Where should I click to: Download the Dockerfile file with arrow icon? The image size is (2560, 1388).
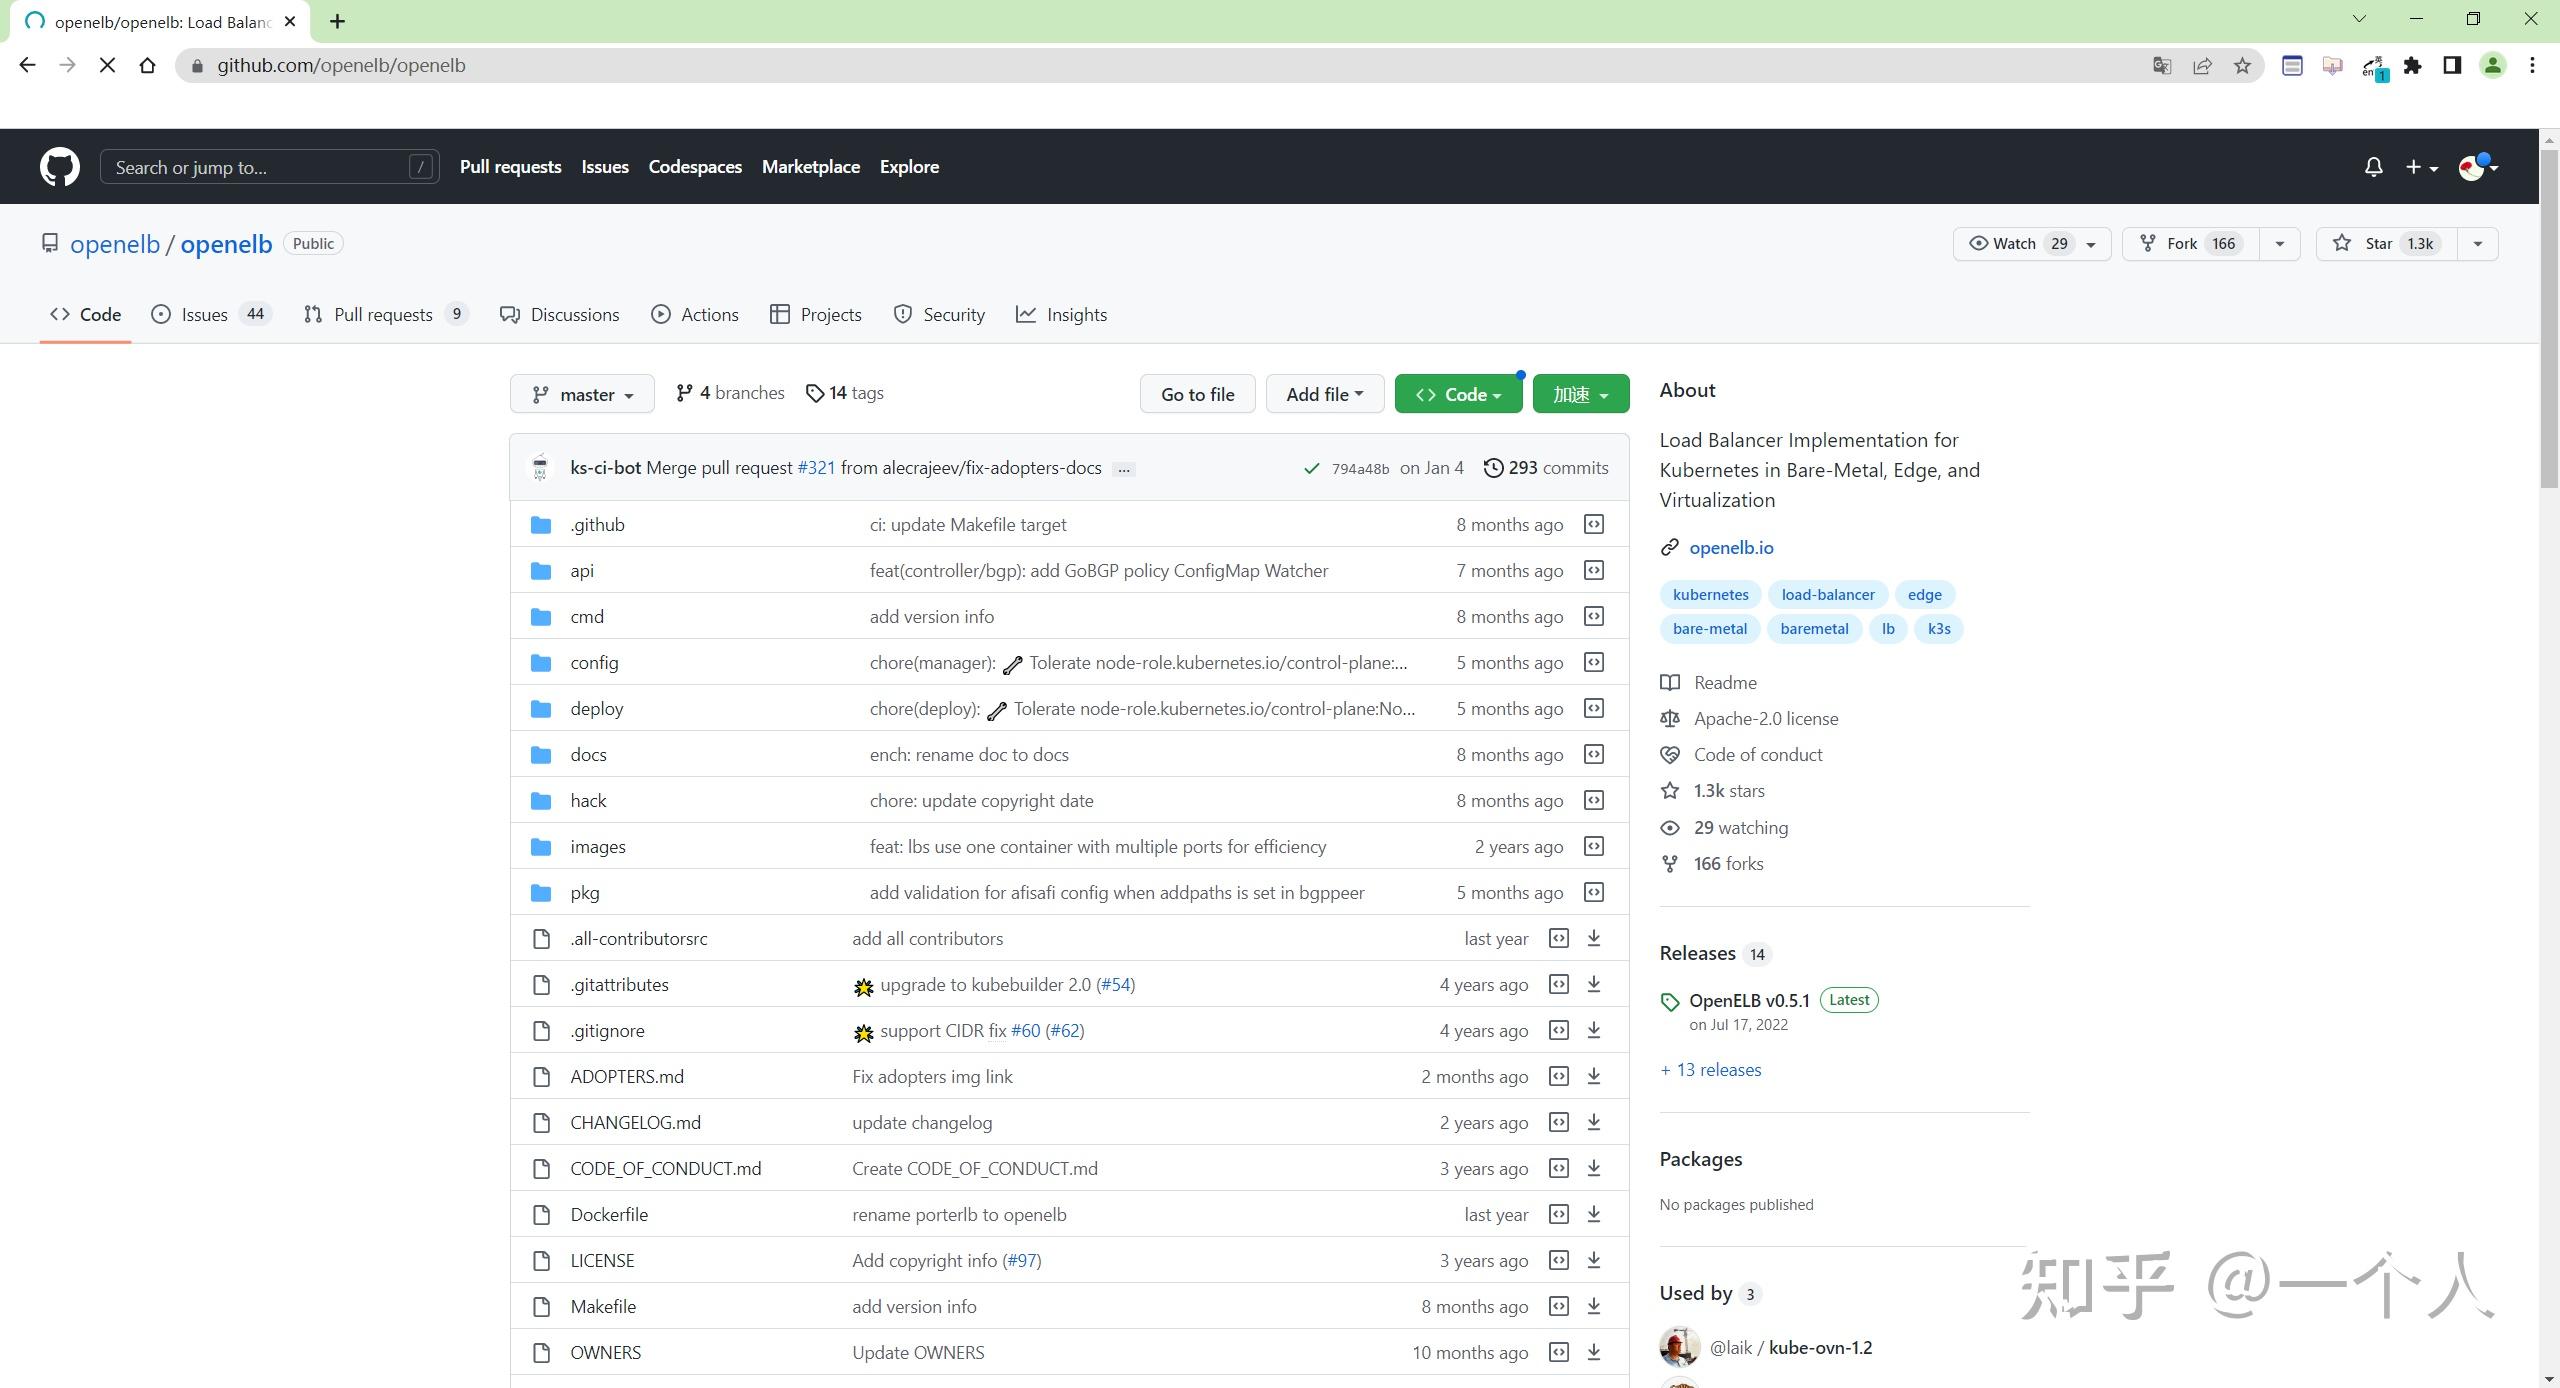click(x=1594, y=1214)
